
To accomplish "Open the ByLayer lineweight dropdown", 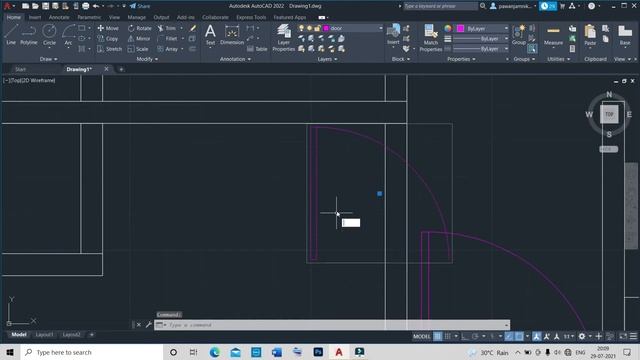I will click(506, 38).
